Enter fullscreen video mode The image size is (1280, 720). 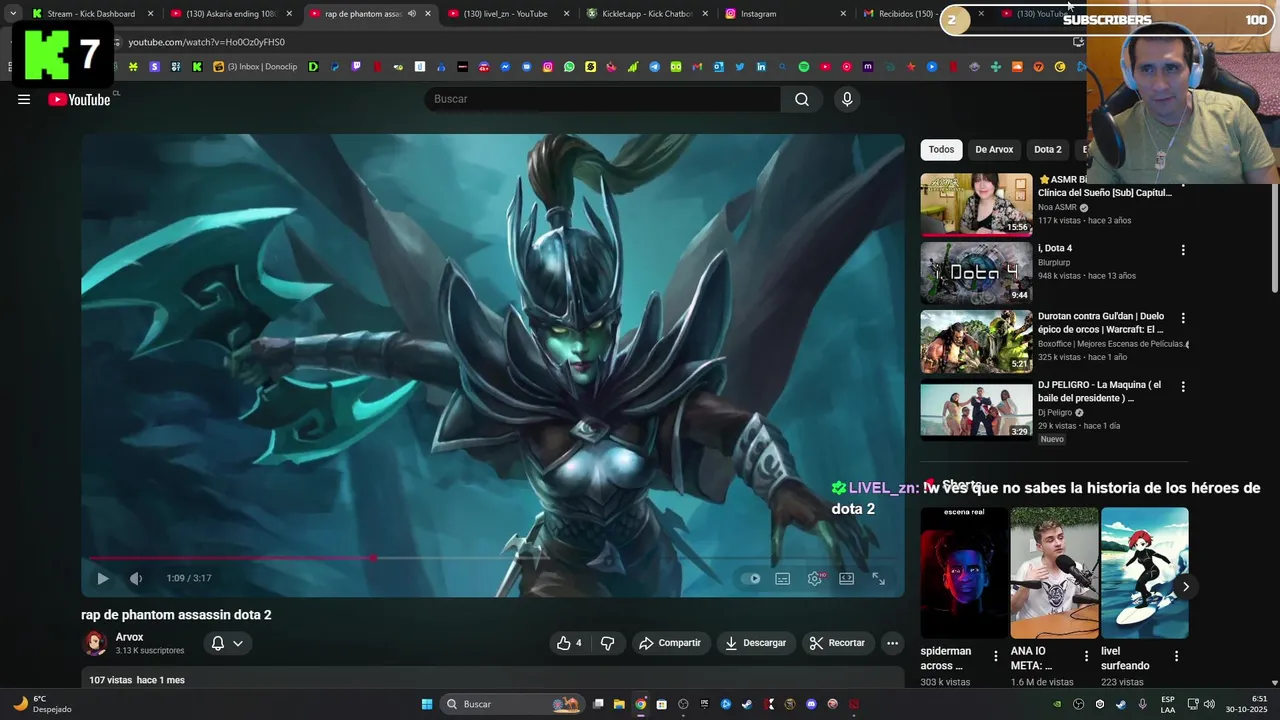click(879, 578)
